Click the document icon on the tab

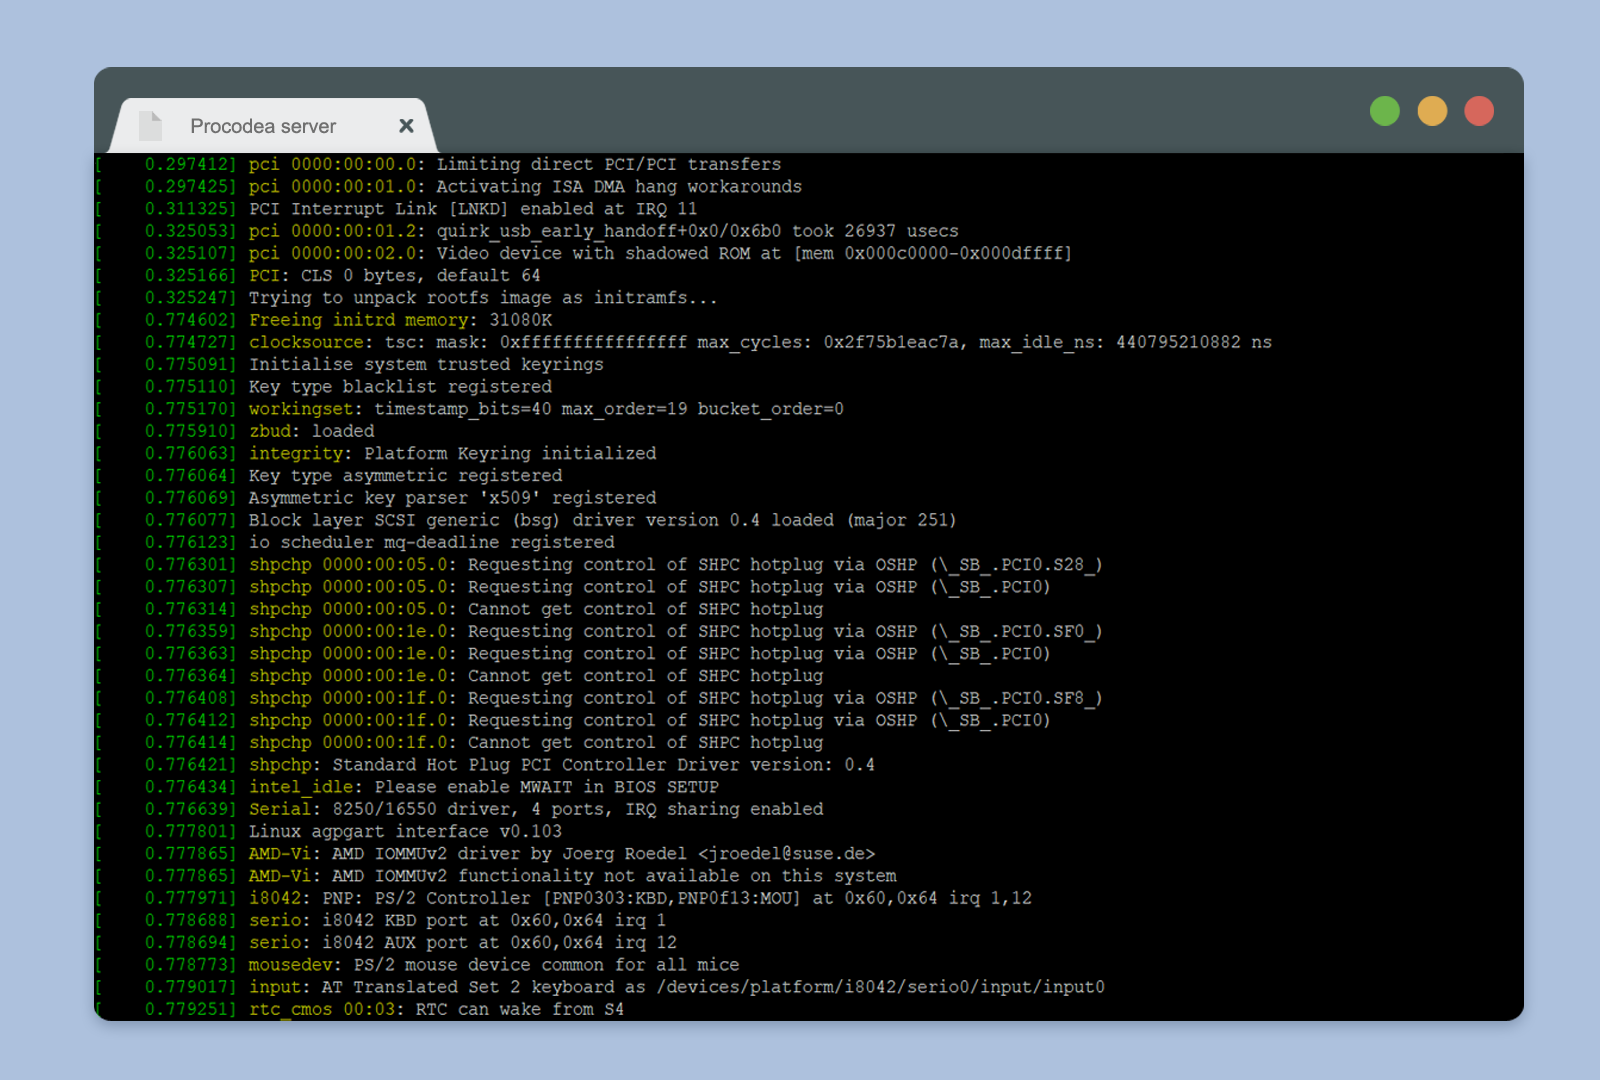[x=150, y=126]
